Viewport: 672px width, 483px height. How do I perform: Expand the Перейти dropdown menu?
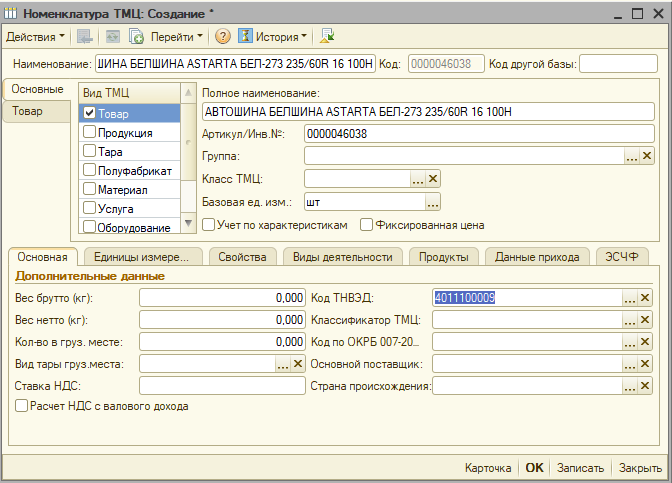pos(176,37)
